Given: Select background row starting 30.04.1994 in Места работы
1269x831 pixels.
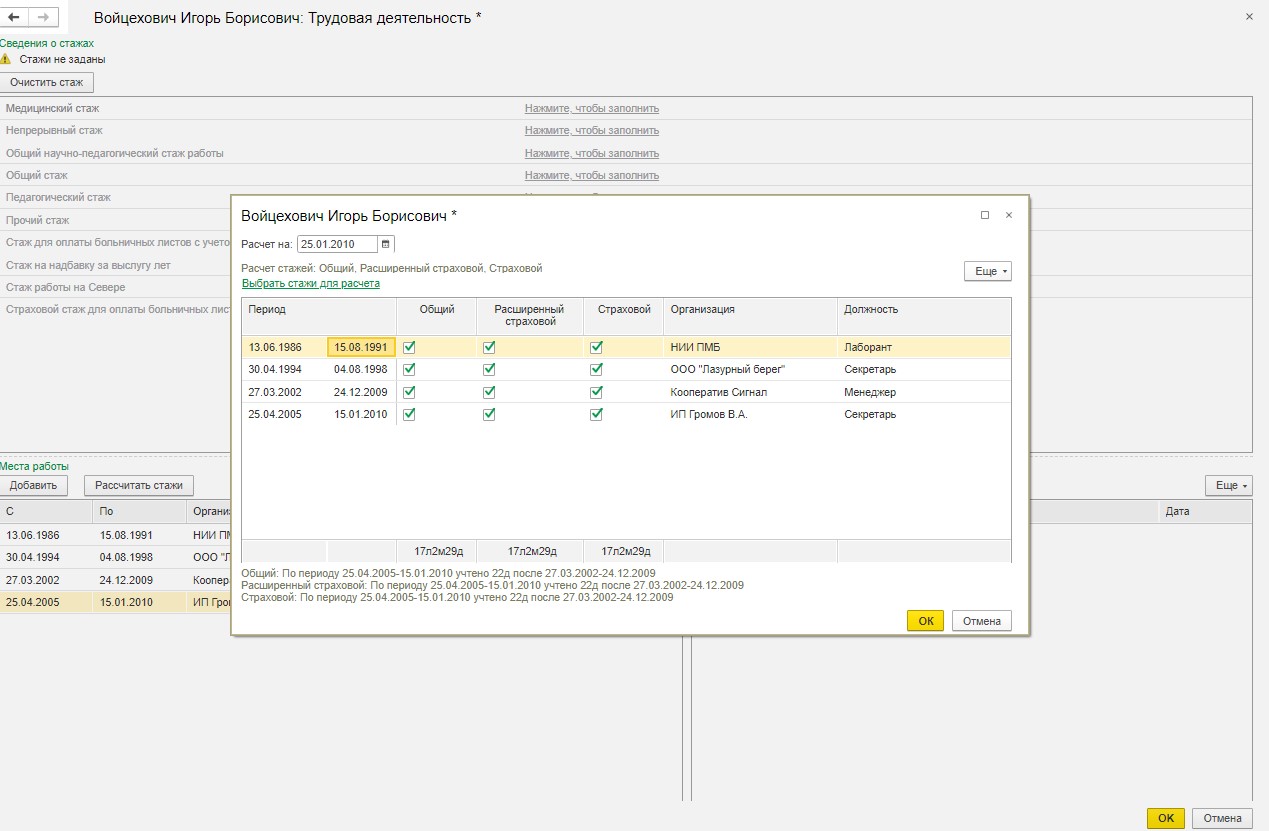Looking at the screenshot, I should 116,557.
